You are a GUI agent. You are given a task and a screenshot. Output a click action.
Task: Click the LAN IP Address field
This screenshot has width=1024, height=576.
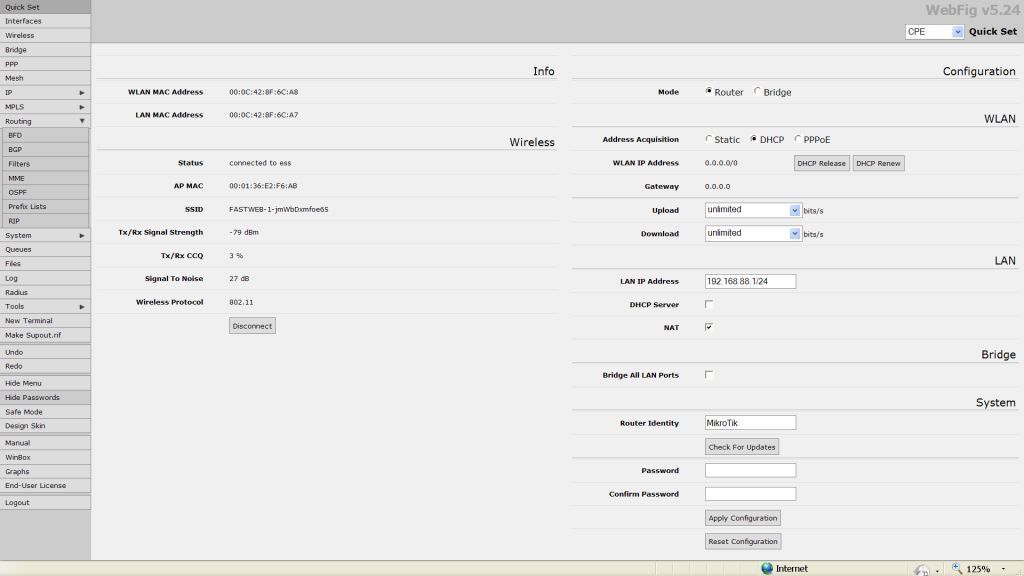750,281
